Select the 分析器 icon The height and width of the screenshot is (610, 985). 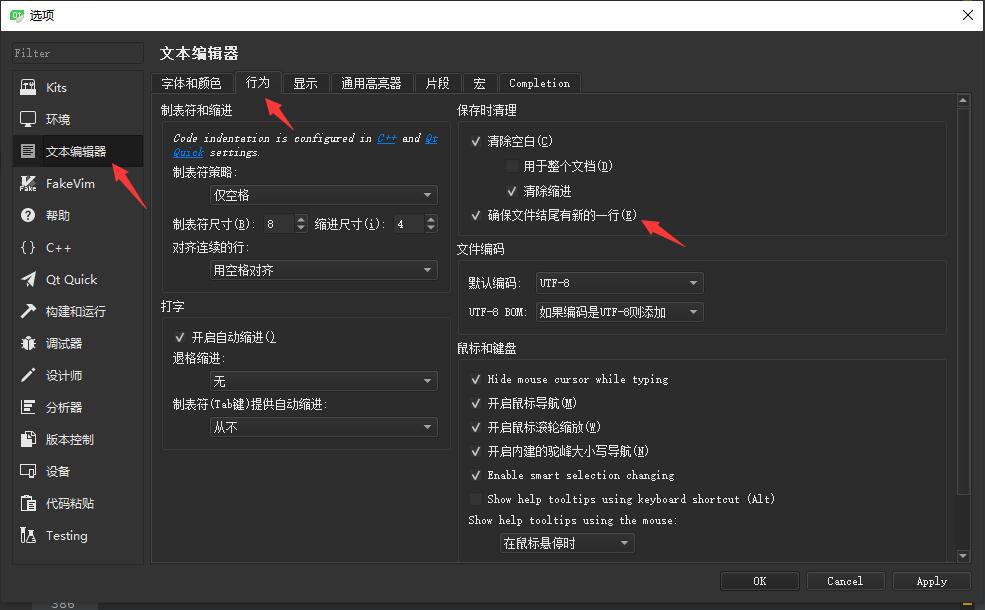(28, 407)
